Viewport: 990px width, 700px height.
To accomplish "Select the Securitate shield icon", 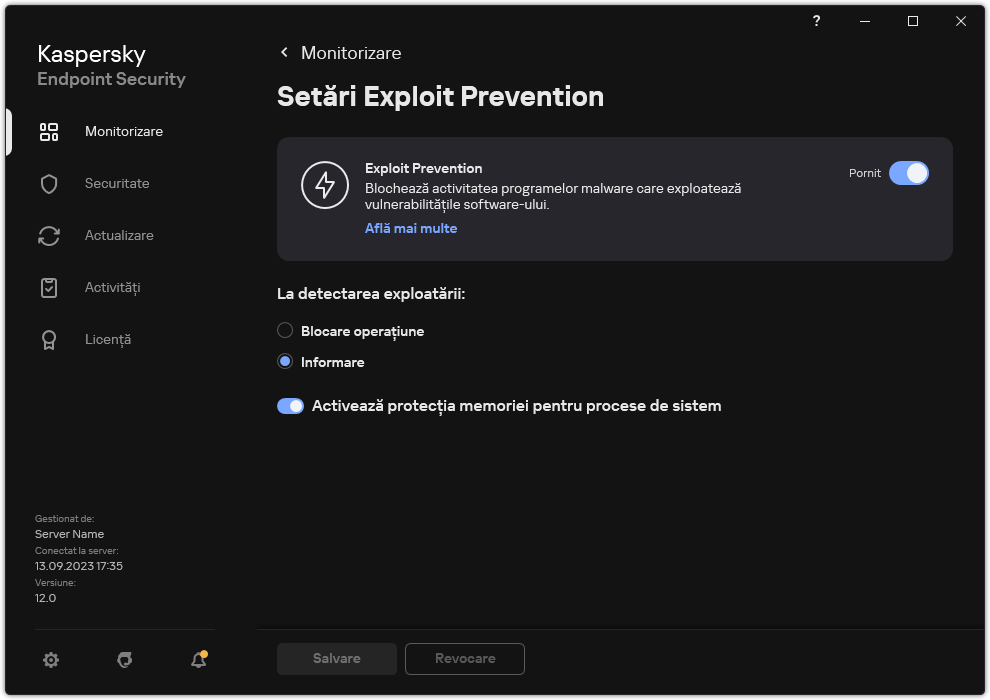I will pos(48,183).
